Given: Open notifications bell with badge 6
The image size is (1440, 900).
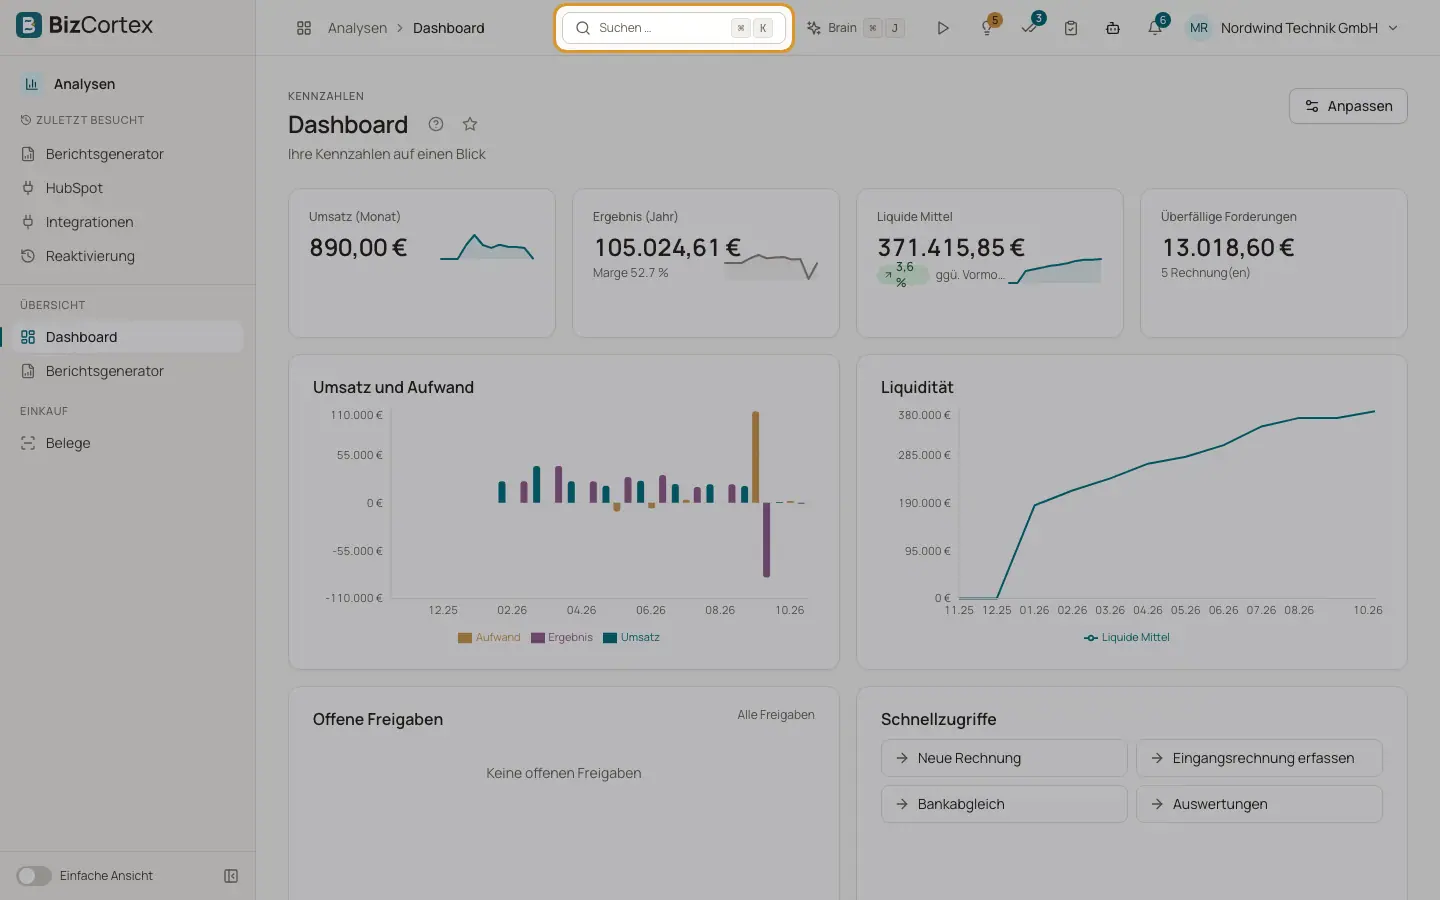Looking at the screenshot, I should pyautogui.click(x=1156, y=27).
